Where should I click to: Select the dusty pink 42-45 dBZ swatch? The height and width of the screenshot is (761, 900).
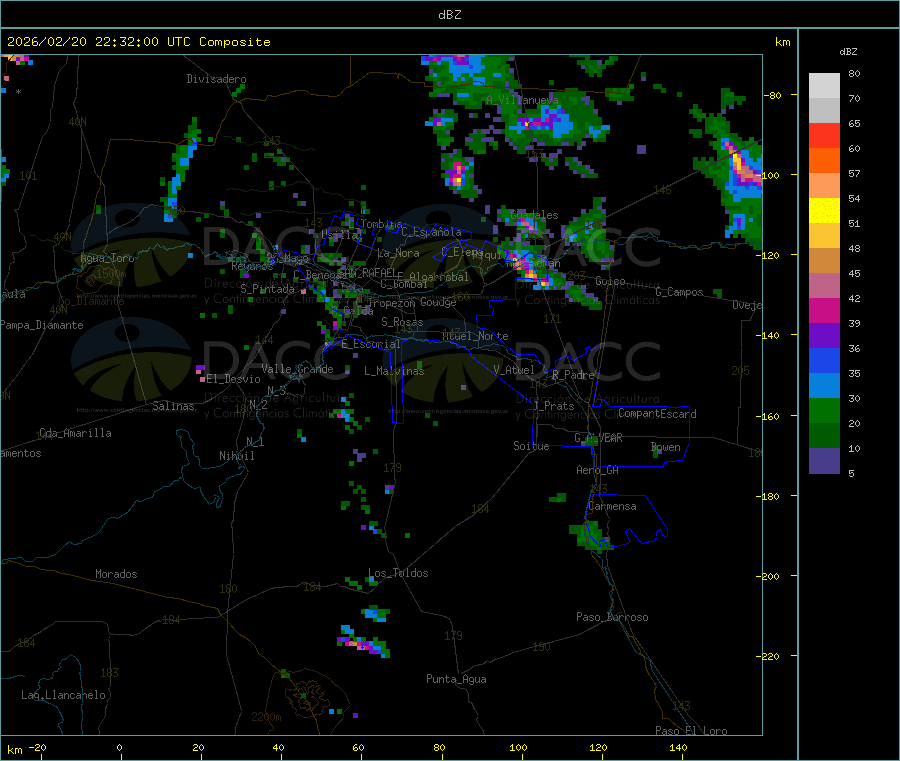pos(824,285)
